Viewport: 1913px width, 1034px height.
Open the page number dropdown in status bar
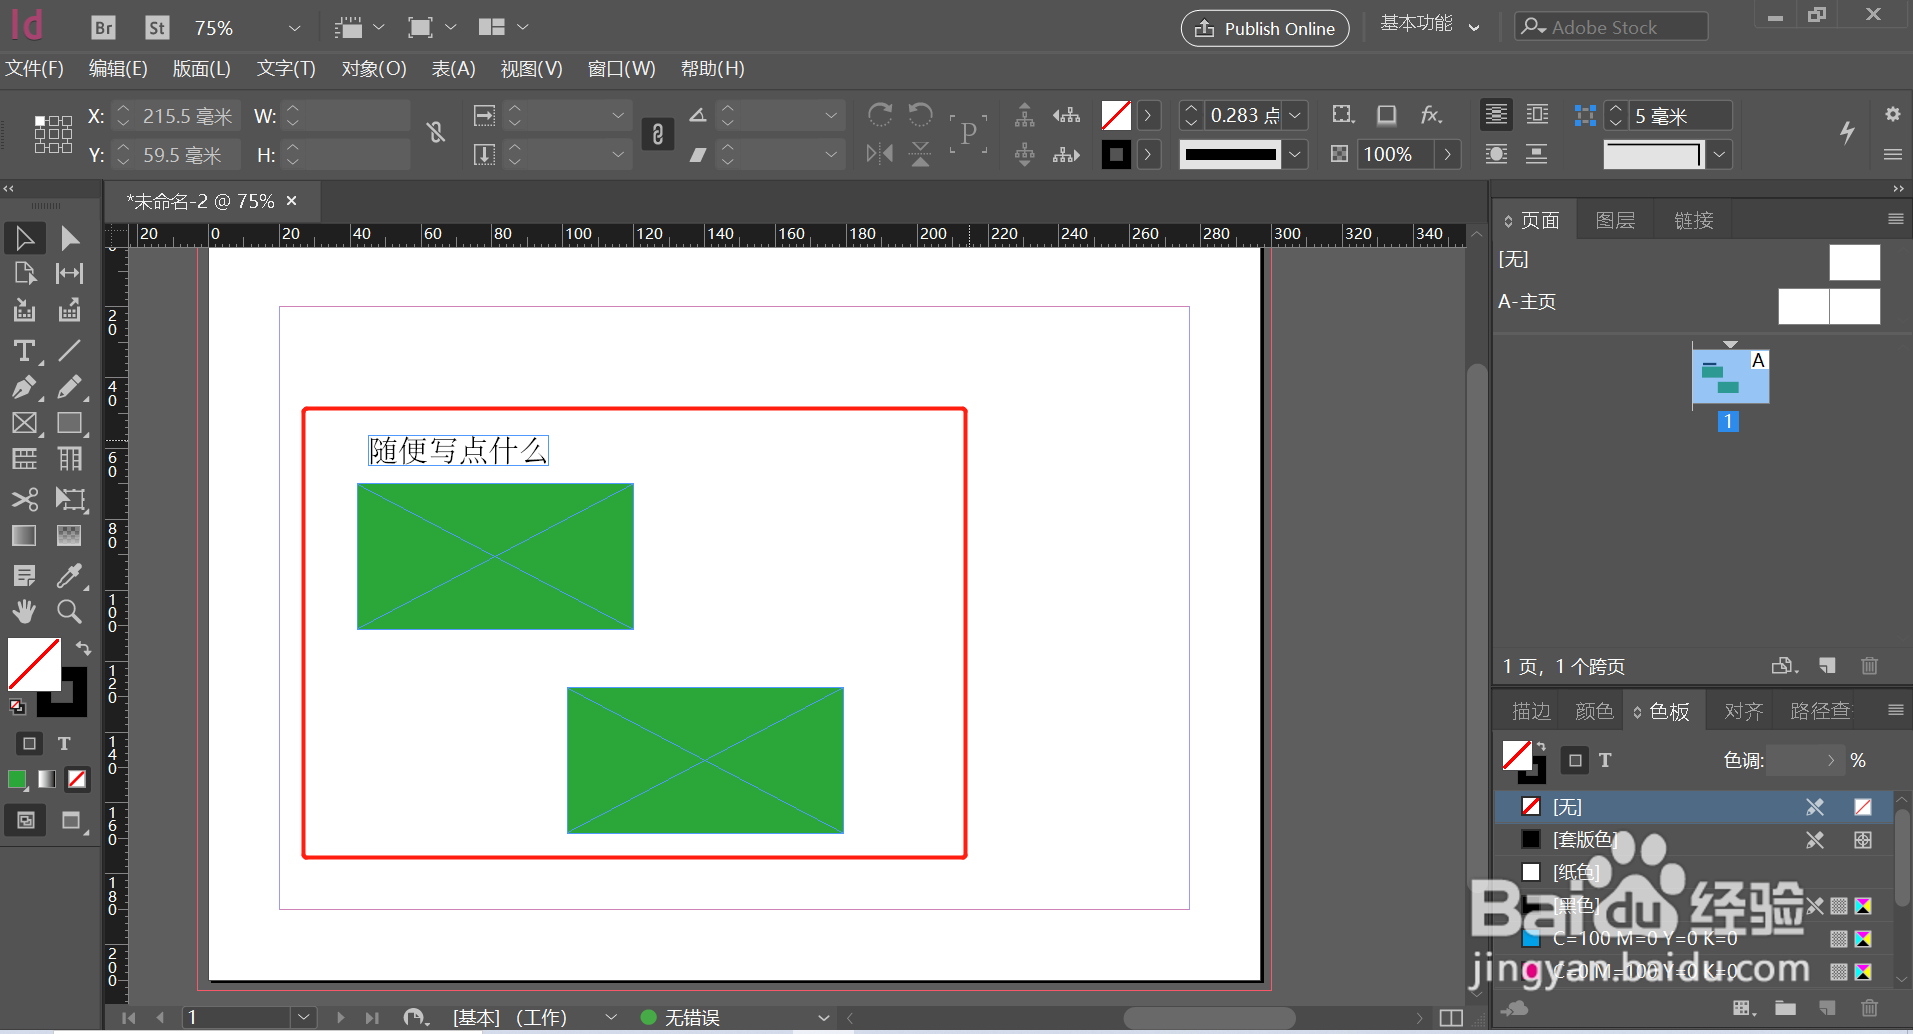point(304,1017)
